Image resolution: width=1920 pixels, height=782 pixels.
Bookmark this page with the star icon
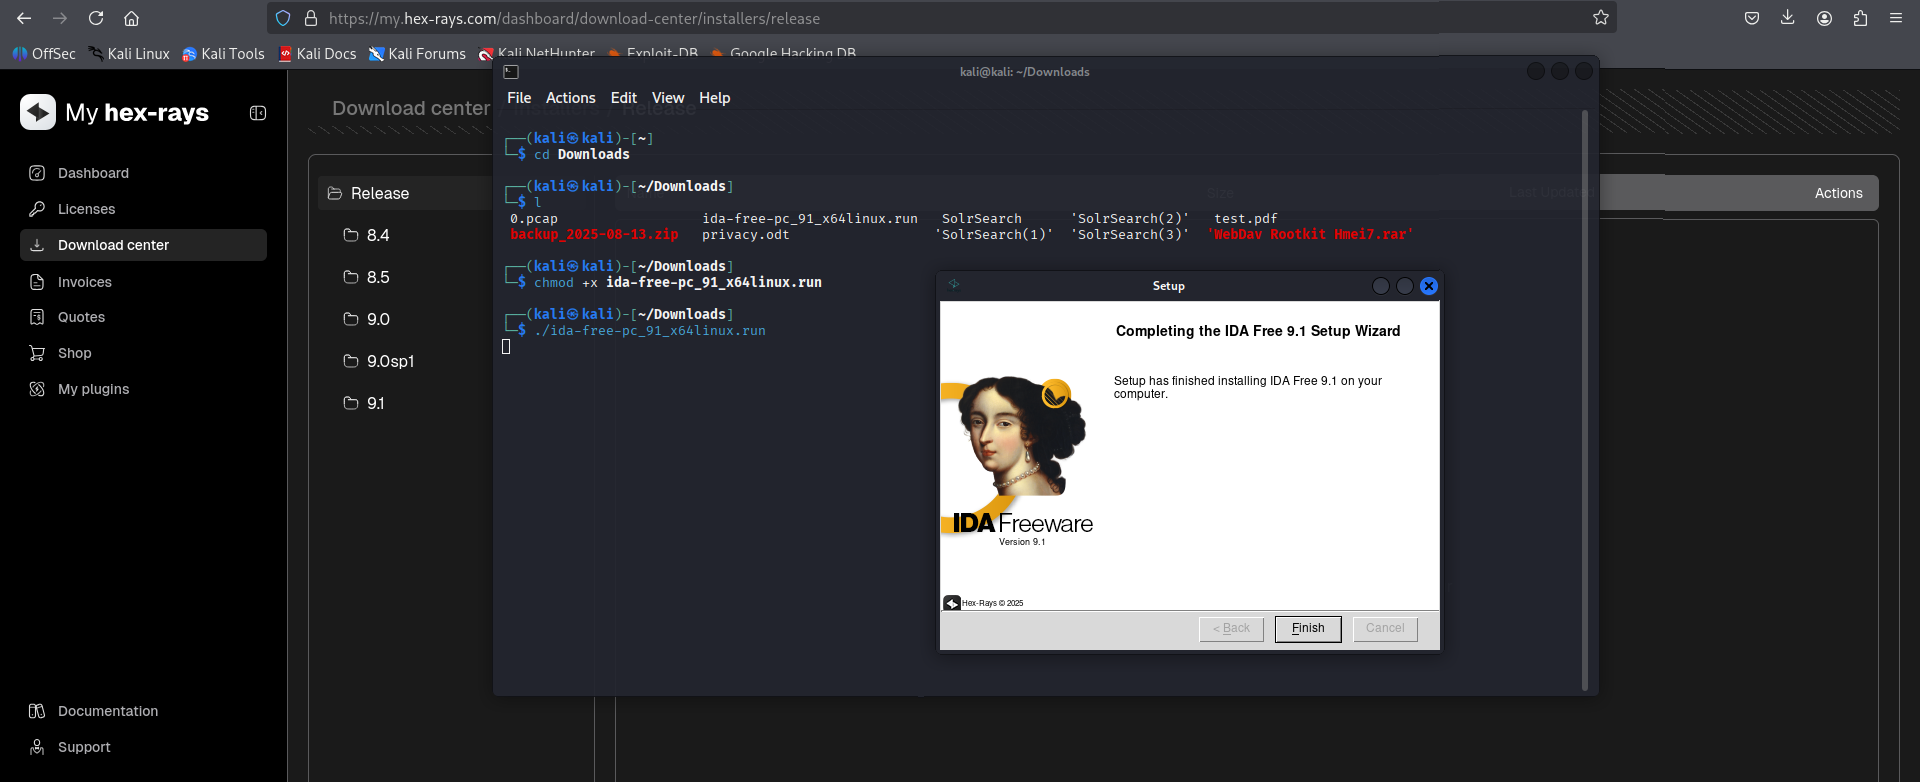pyautogui.click(x=1601, y=18)
